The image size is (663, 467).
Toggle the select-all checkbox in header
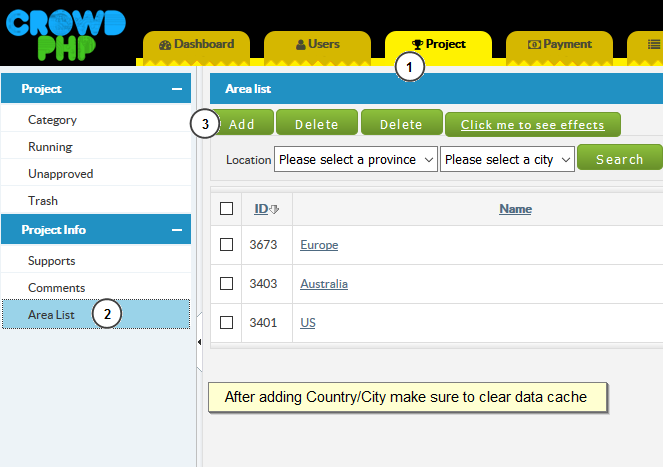tap(226, 209)
